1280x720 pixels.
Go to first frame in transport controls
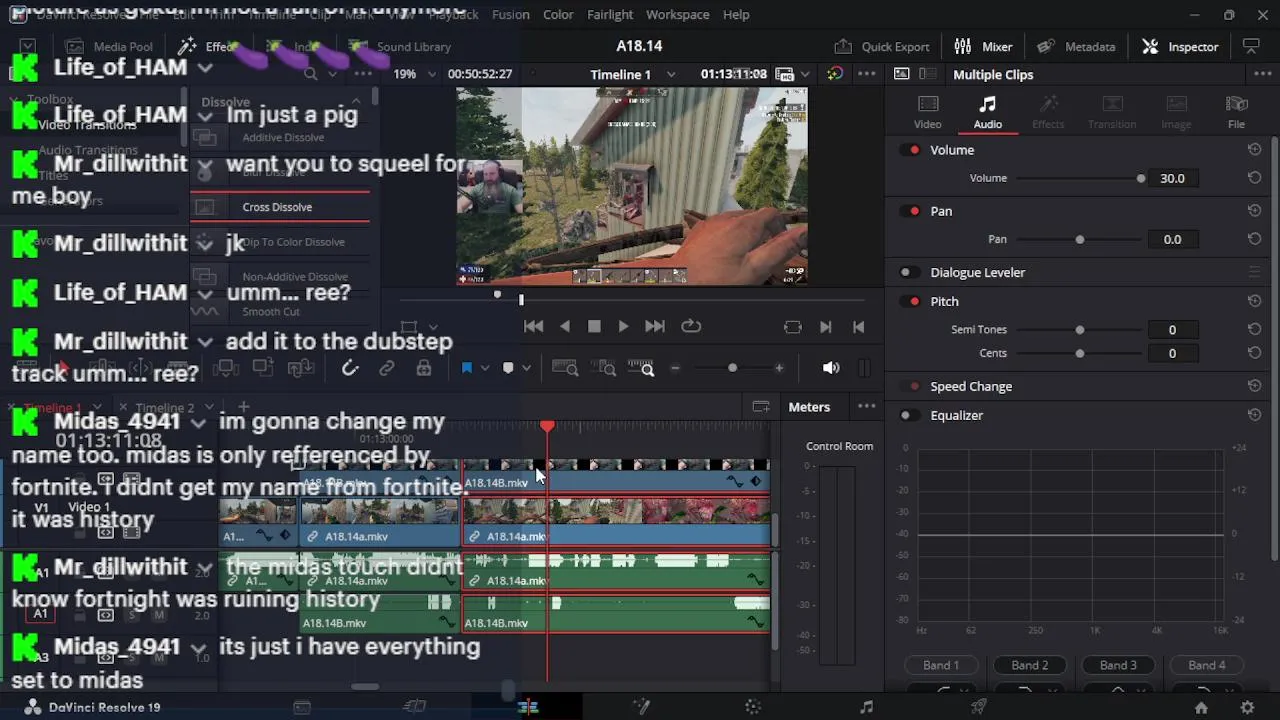(534, 326)
